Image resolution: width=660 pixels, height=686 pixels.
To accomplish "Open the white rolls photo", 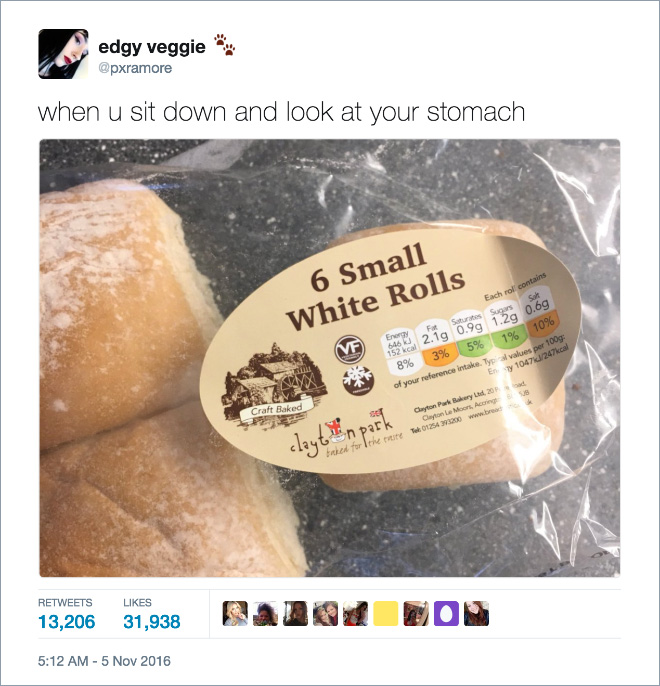I will pyautogui.click(x=330, y=358).
